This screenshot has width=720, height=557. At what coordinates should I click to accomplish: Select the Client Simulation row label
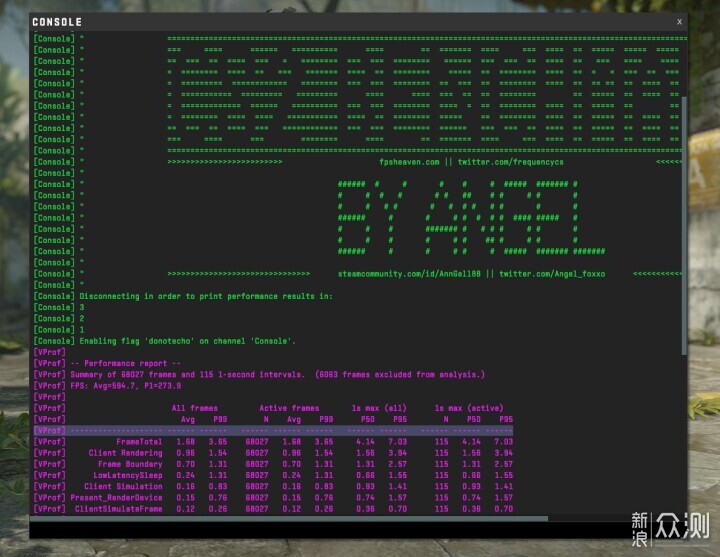click(123, 486)
